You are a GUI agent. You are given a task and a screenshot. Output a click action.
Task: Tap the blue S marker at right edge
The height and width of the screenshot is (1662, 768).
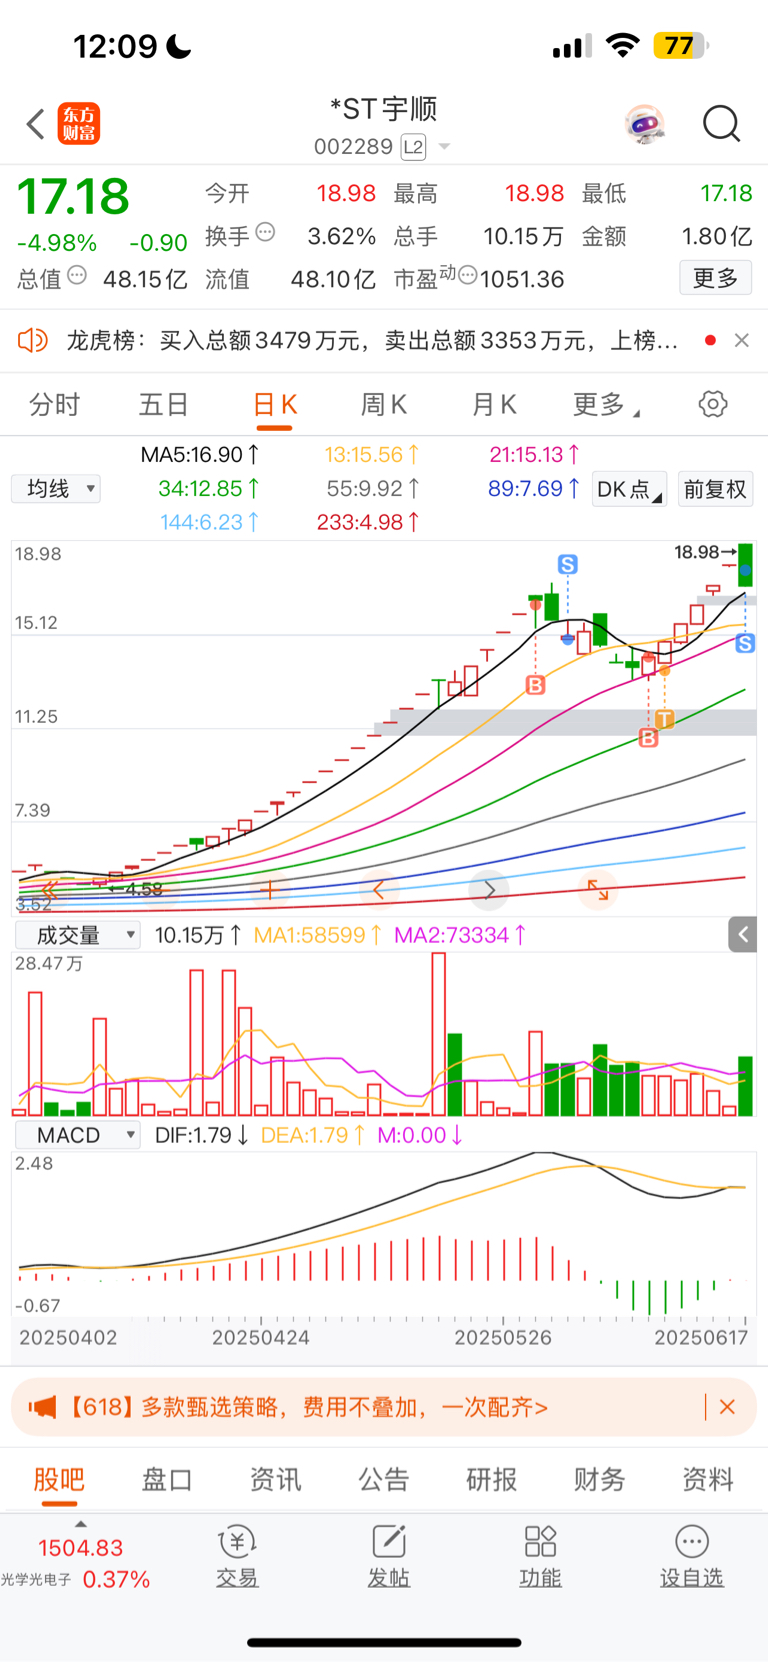pos(745,644)
